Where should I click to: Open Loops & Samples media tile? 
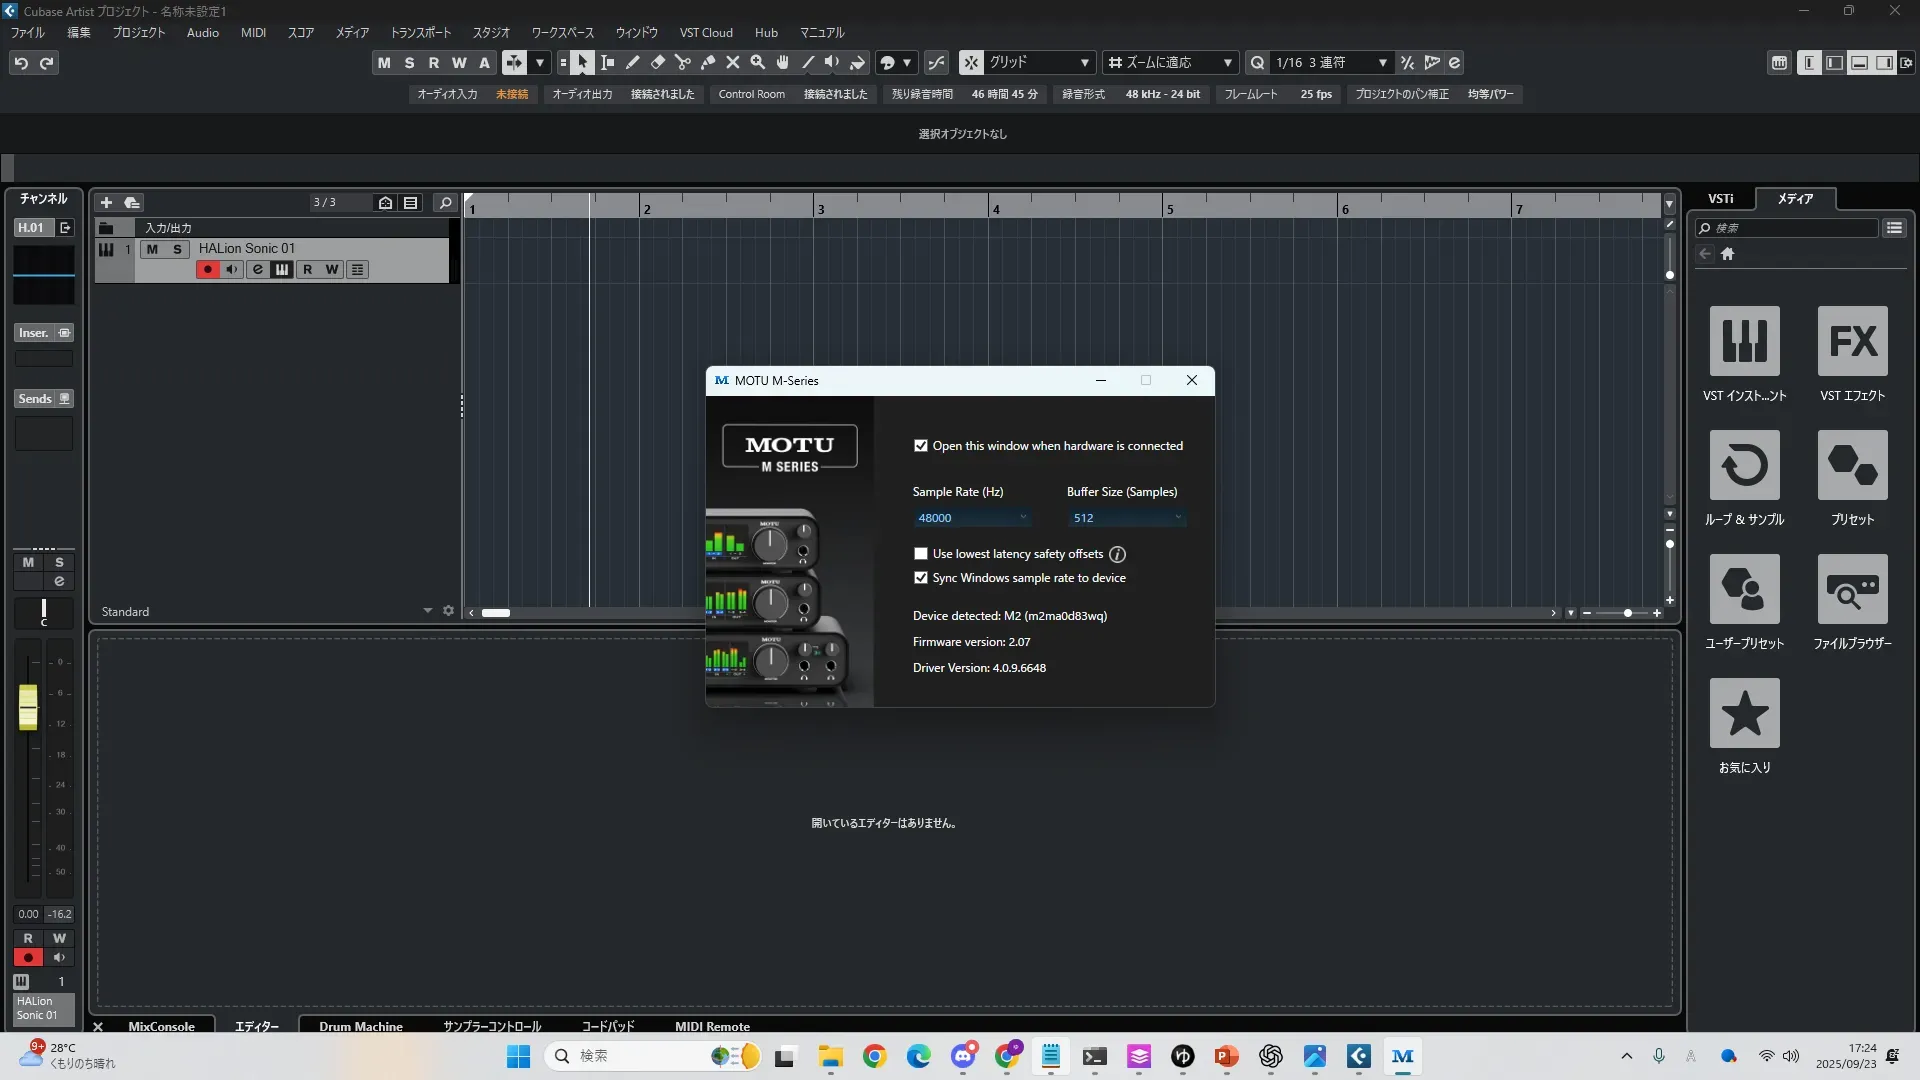pyautogui.click(x=1744, y=465)
